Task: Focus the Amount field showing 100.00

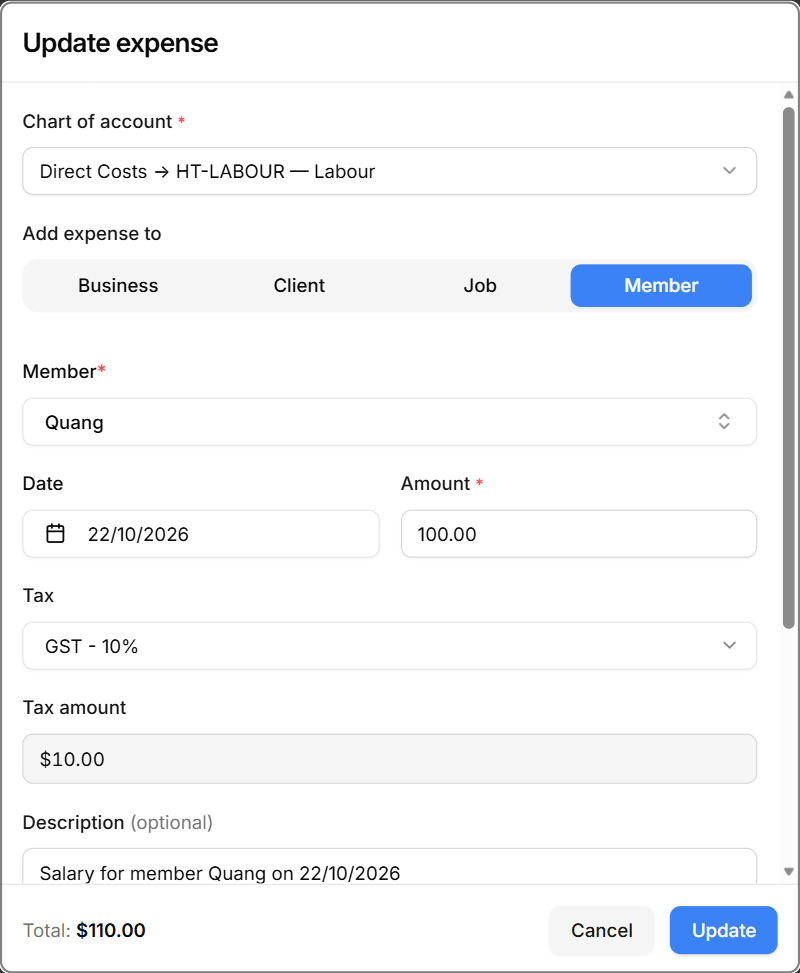Action: pyautogui.click(x=578, y=534)
